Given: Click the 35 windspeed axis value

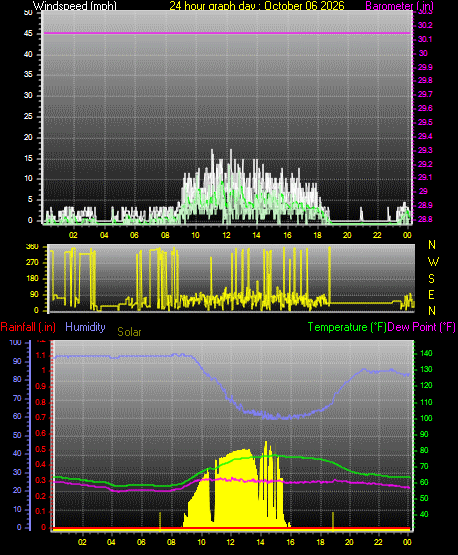Looking at the screenshot, I should 28,74.
